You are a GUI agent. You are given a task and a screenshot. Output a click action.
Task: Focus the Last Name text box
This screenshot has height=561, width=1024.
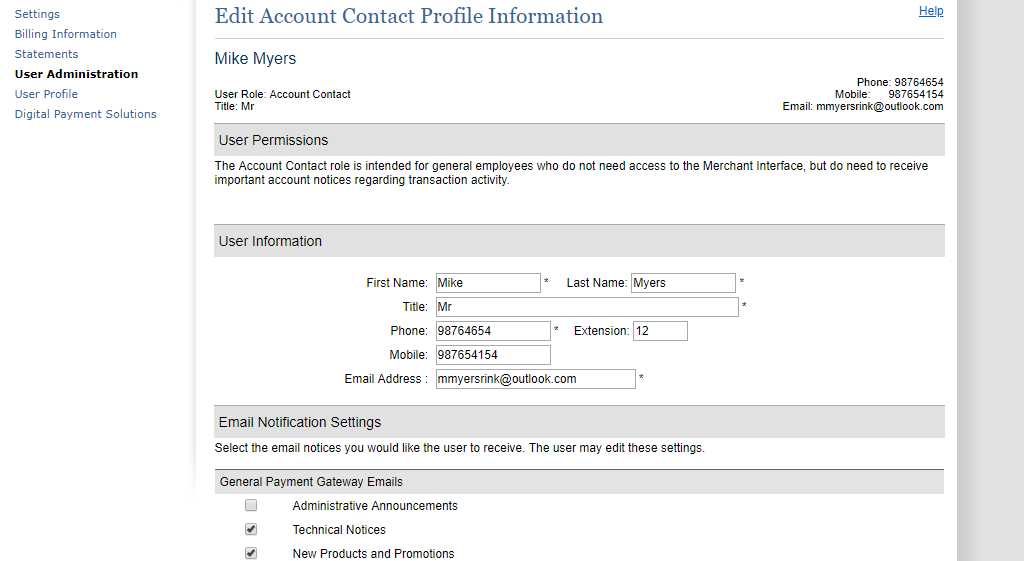[682, 283]
